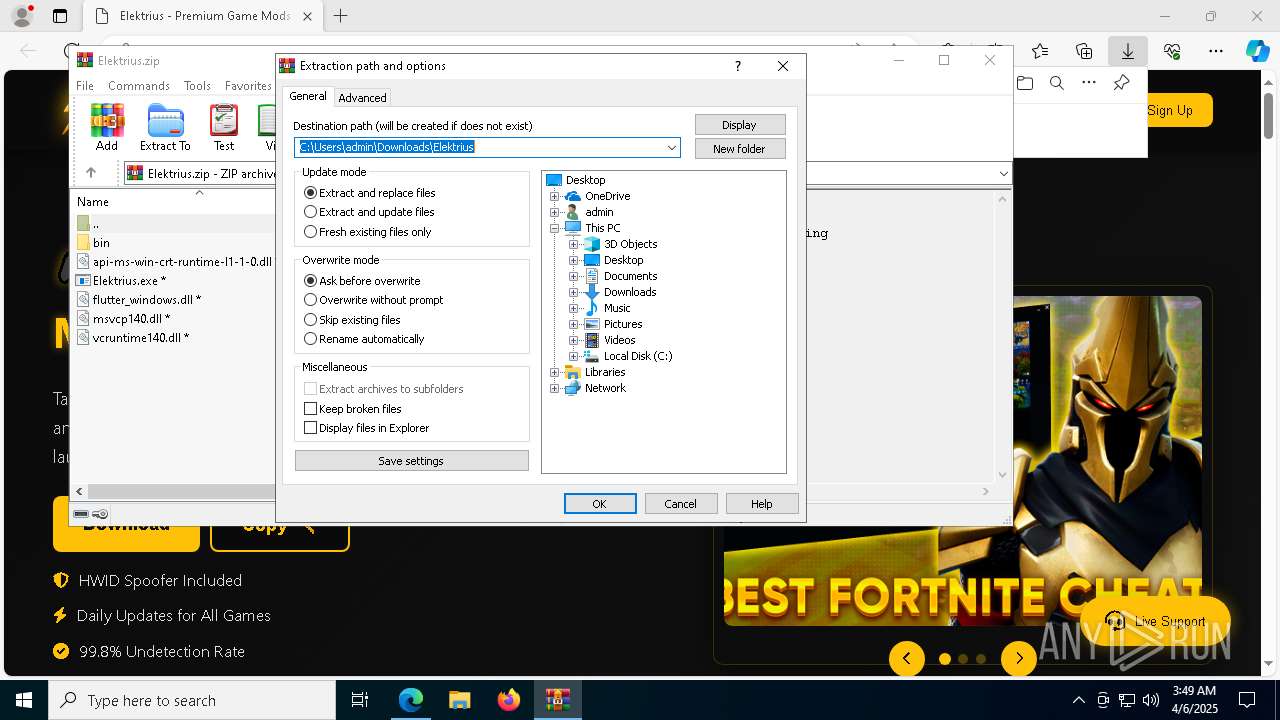Select Fresh existing files only option
The image size is (1280, 720).
click(368, 232)
